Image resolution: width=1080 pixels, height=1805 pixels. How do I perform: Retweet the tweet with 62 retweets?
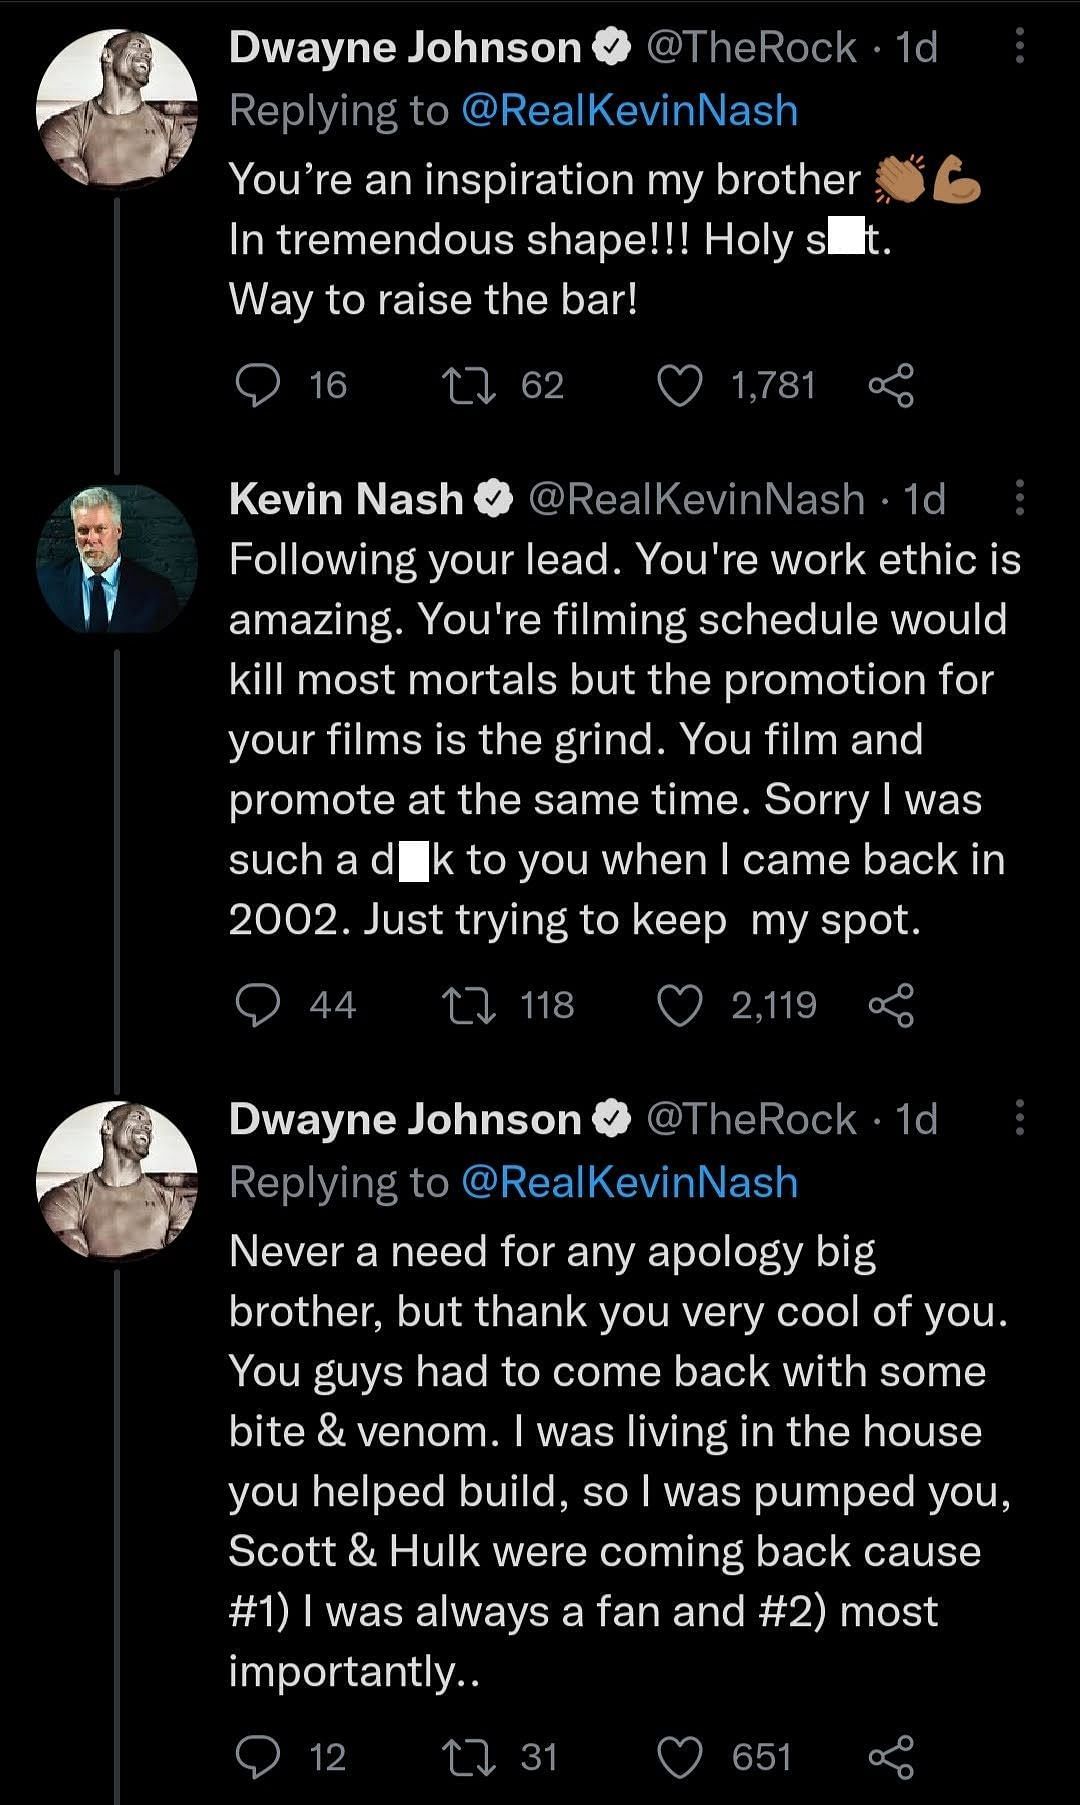[469, 386]
